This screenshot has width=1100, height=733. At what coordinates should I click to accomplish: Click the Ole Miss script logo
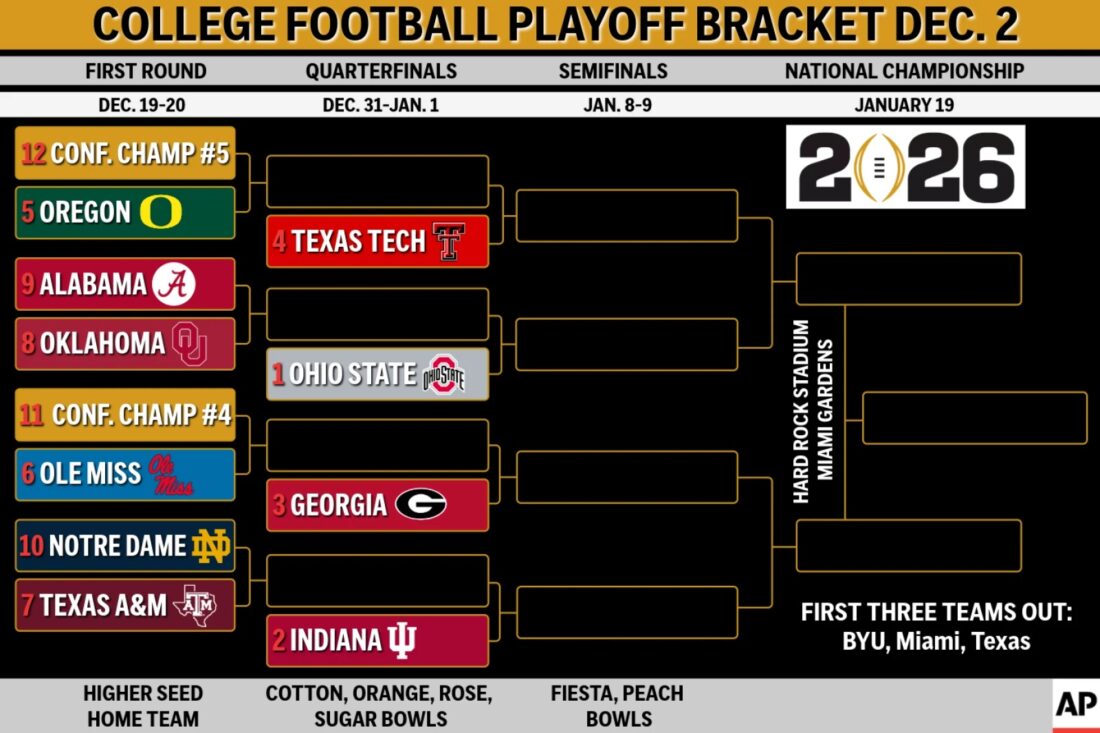coord(170,474)
